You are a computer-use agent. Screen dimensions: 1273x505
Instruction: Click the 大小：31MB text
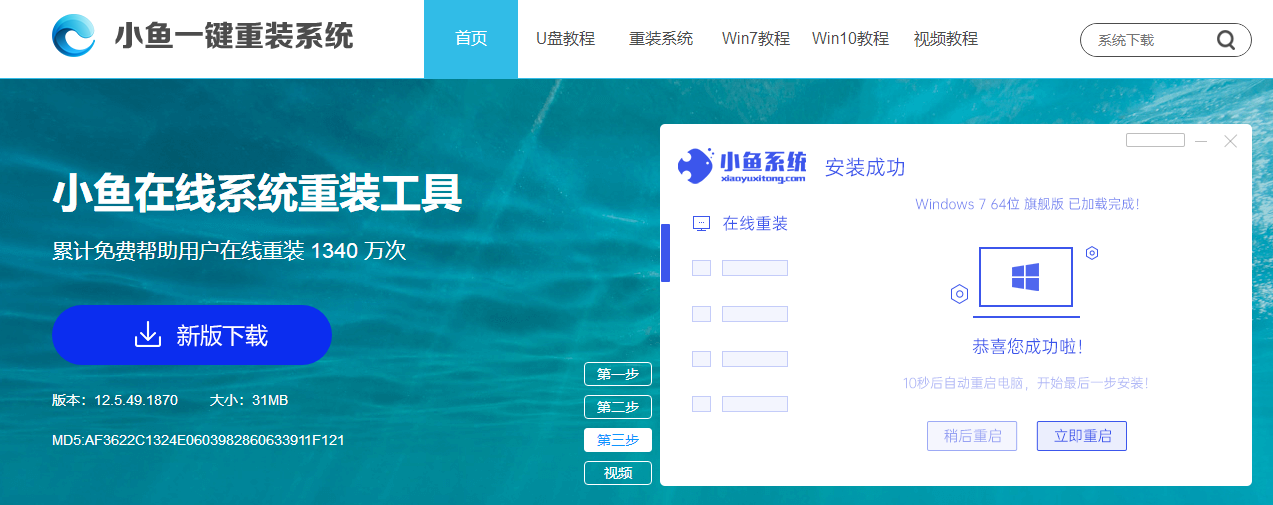click(x=249, y=400)
